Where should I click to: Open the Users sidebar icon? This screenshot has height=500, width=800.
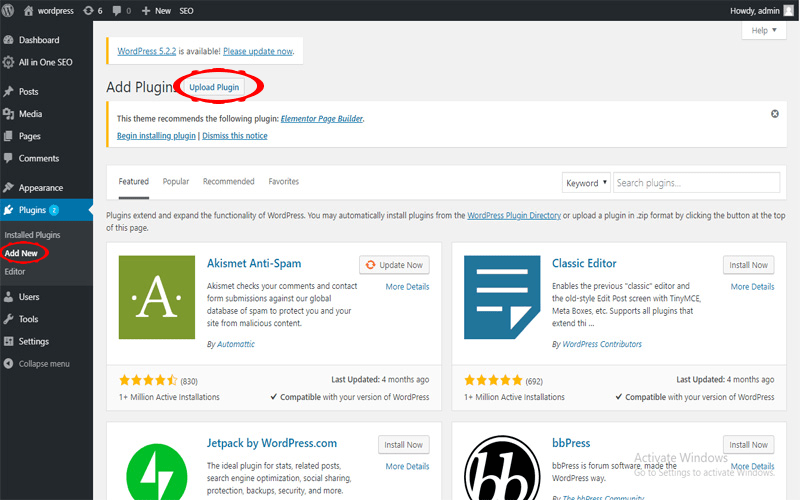[8, 297]
